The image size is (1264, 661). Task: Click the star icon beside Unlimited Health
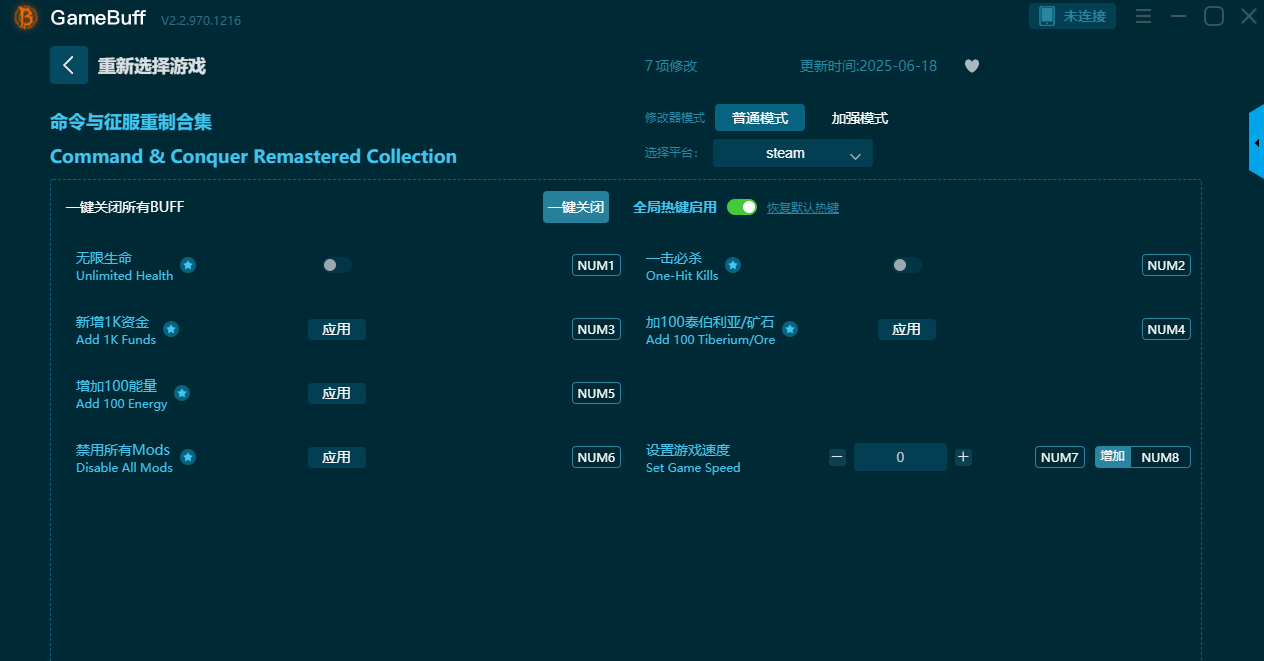(188, 265)
